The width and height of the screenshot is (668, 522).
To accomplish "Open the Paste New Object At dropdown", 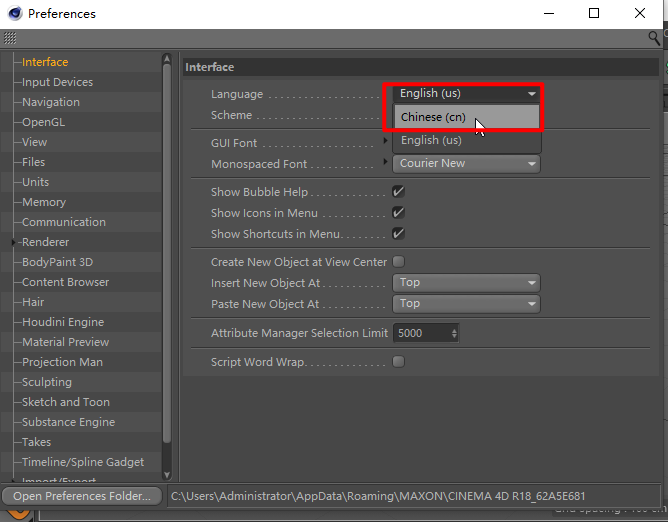I will (466, 304).
